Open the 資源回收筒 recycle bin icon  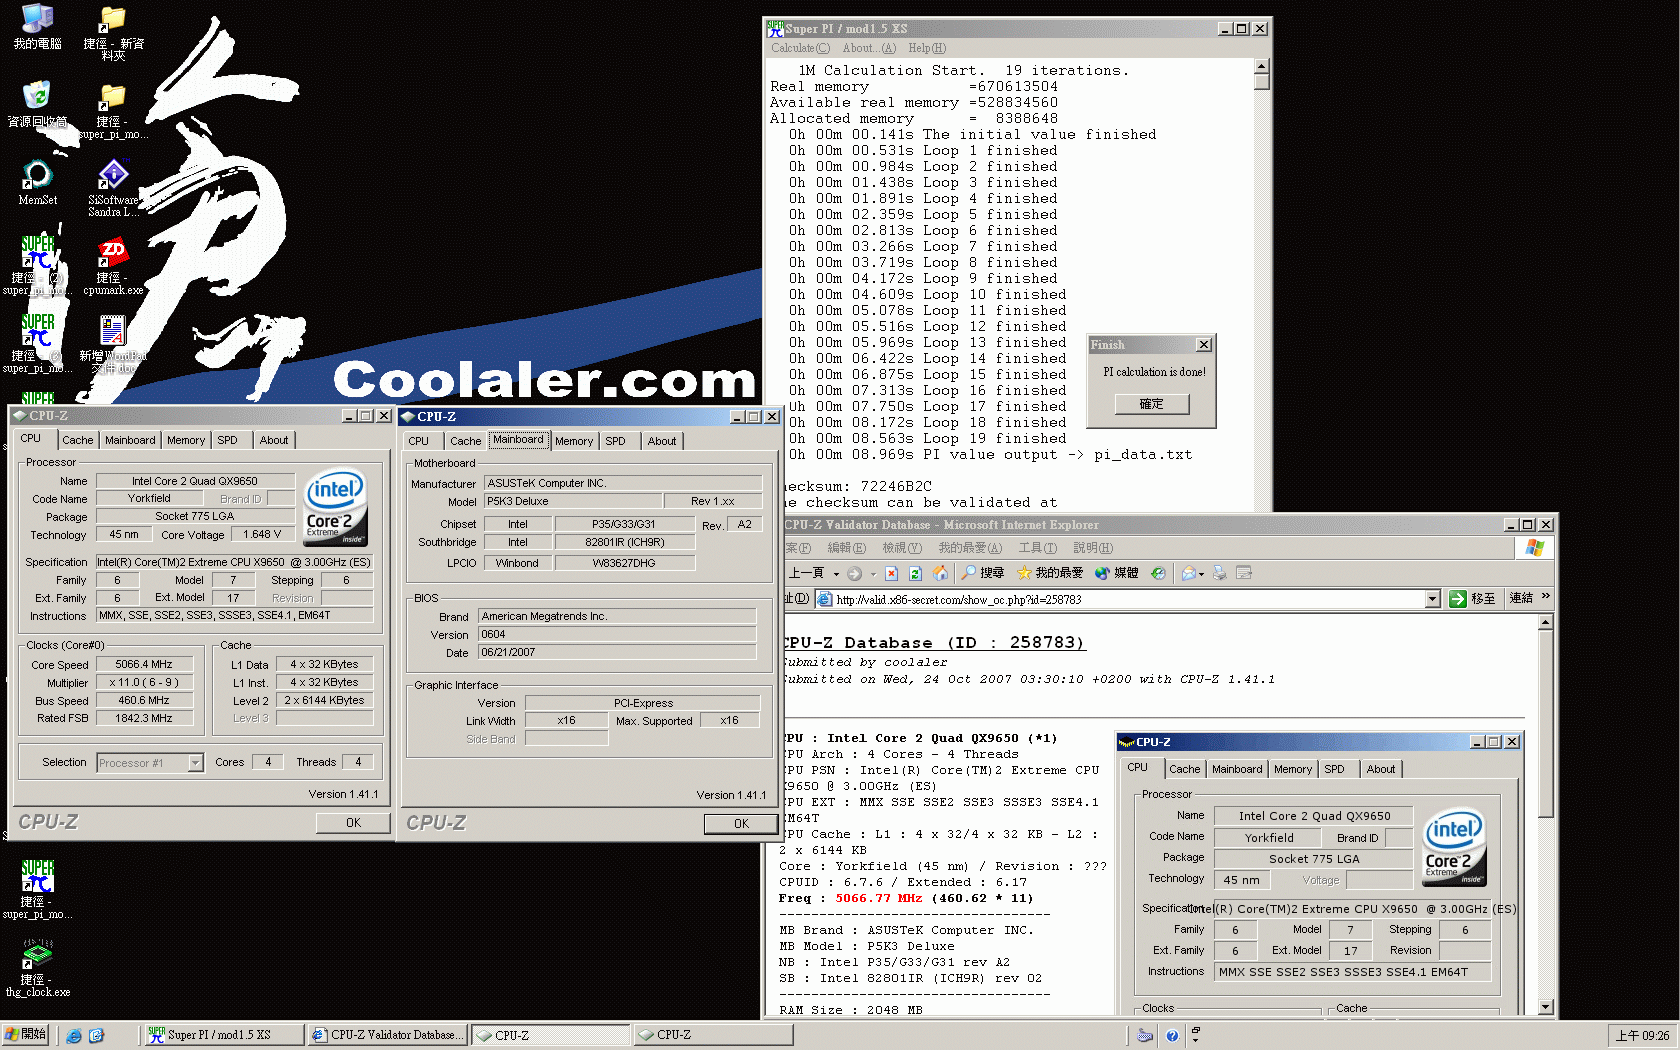pyautogui.click(x=37, y=104)
